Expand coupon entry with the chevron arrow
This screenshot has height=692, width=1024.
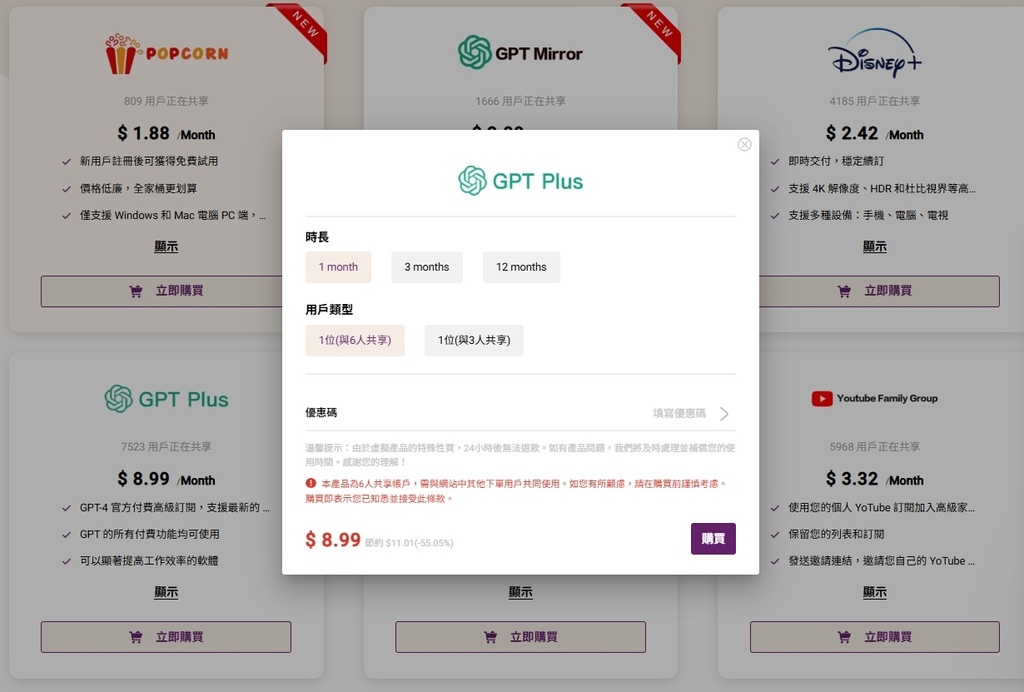coord(724,413)
